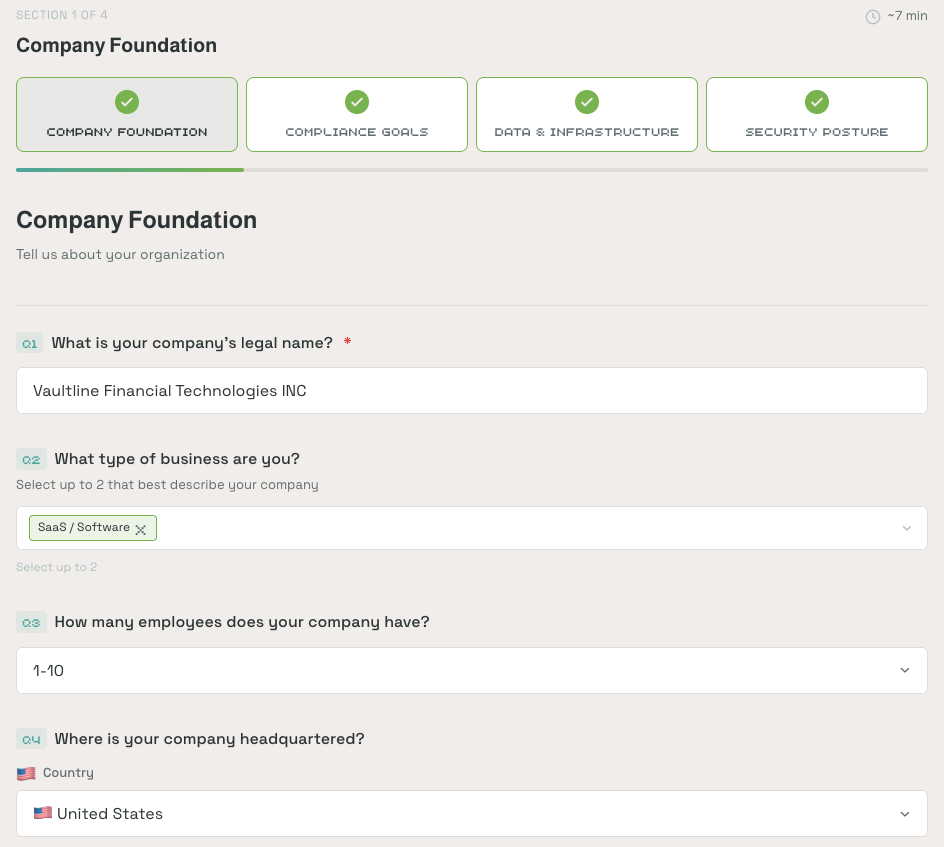Click the Q2 question badge

click(x=31, y=459)
